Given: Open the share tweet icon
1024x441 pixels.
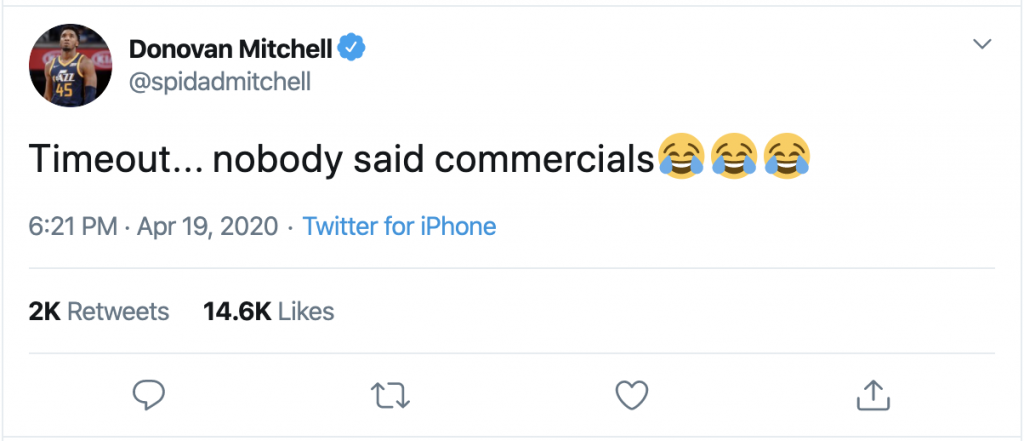Looking at the screenshot, I should 873,394.
